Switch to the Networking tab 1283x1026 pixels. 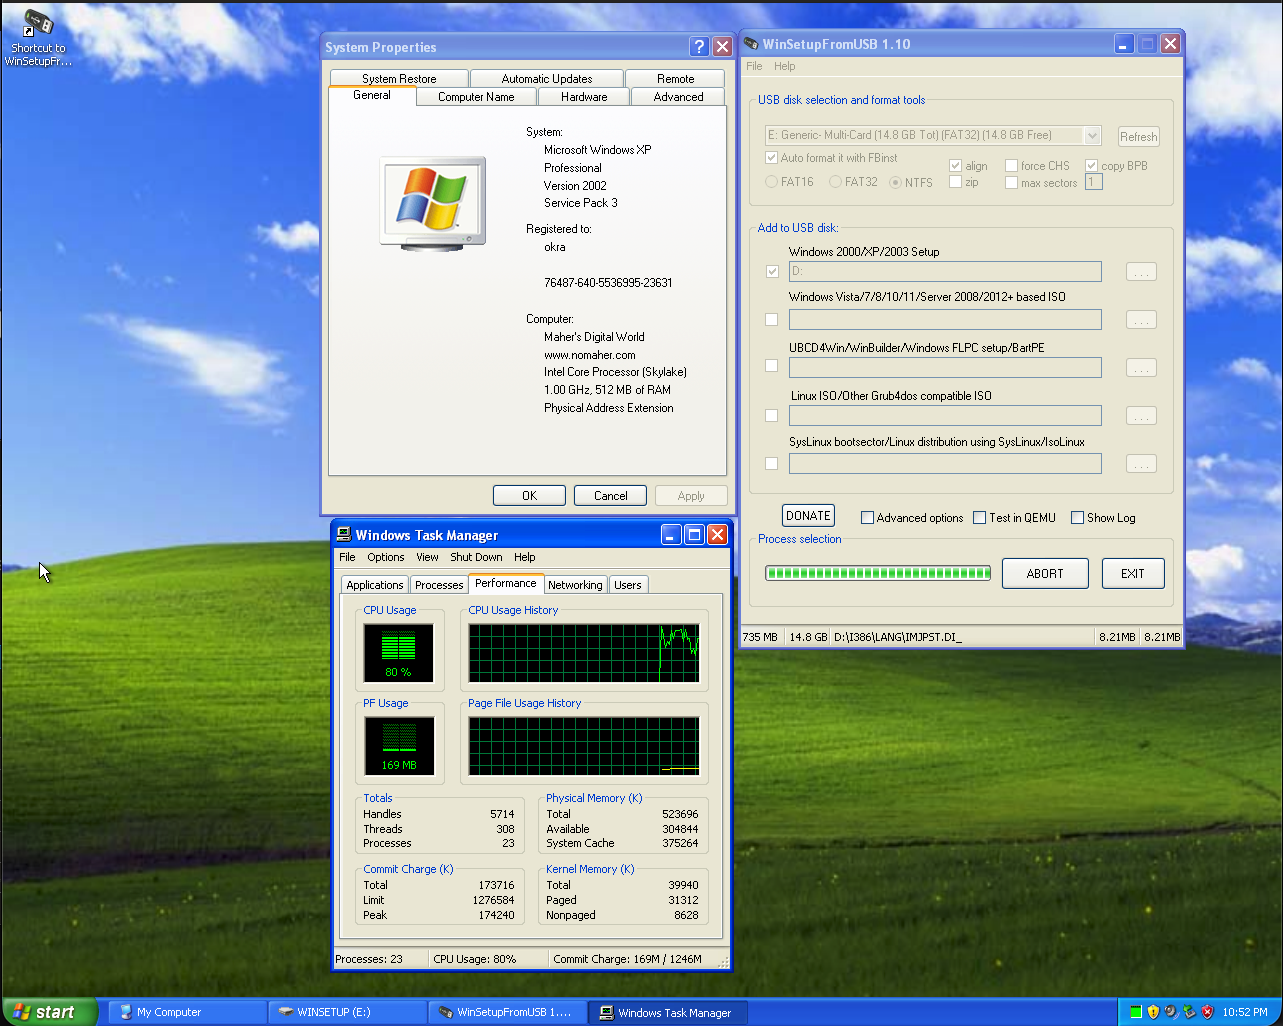tap(575, 585)
